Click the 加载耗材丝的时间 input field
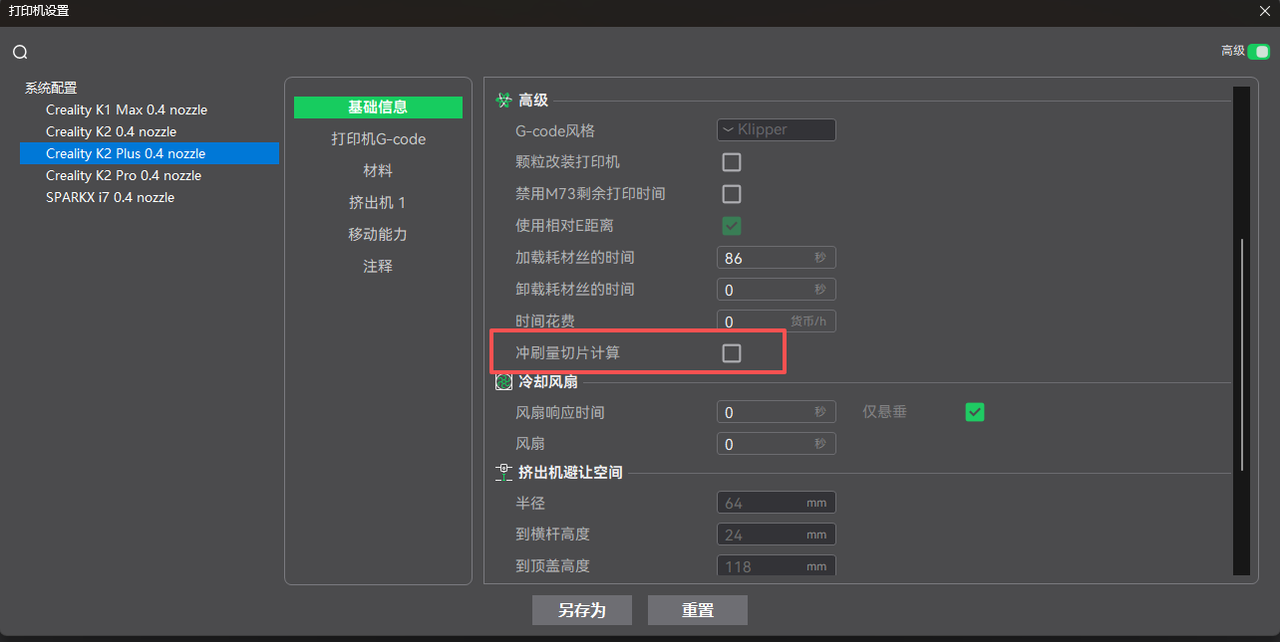The image size is (1280, 642). [764, 258]
